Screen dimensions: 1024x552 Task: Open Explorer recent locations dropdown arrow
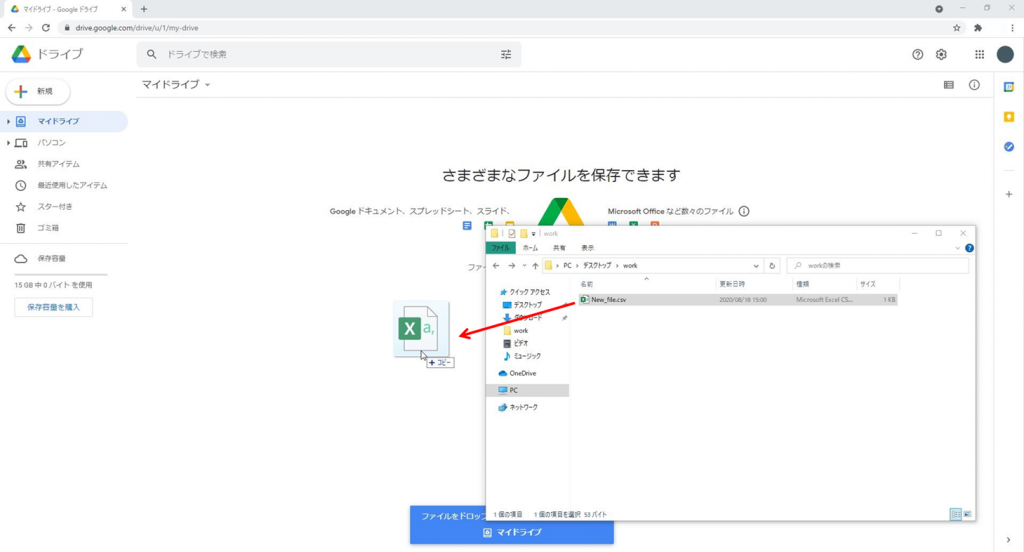click(524, 266)
